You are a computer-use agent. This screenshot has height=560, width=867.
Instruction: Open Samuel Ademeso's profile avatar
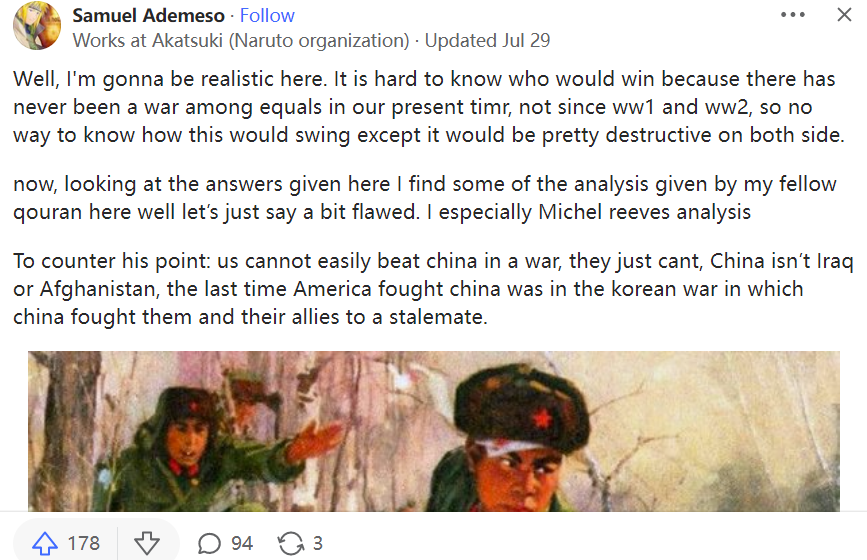(x=37, y=26)
